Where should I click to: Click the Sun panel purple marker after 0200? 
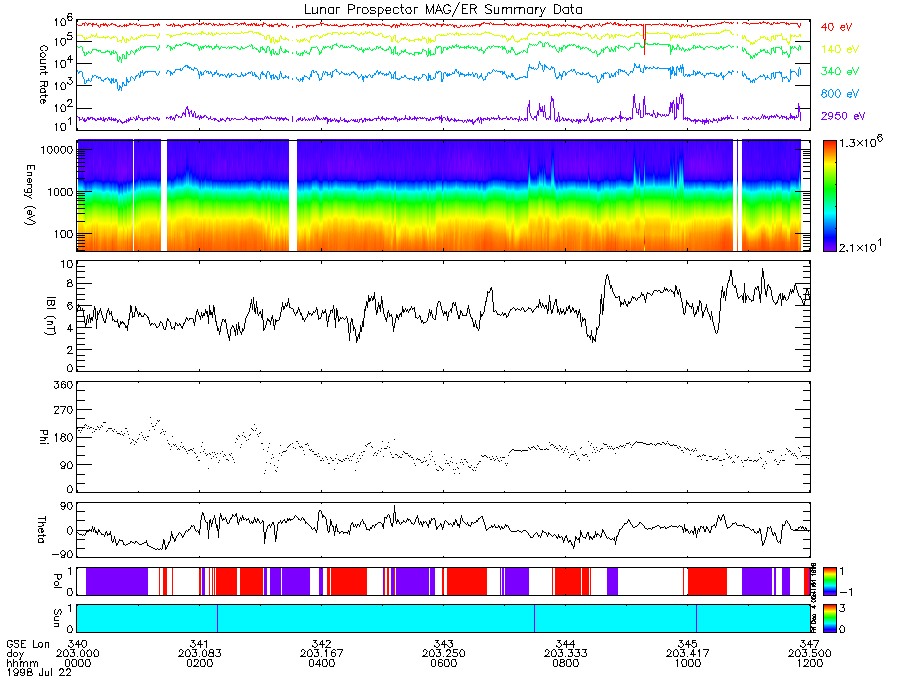coord(218,618)
